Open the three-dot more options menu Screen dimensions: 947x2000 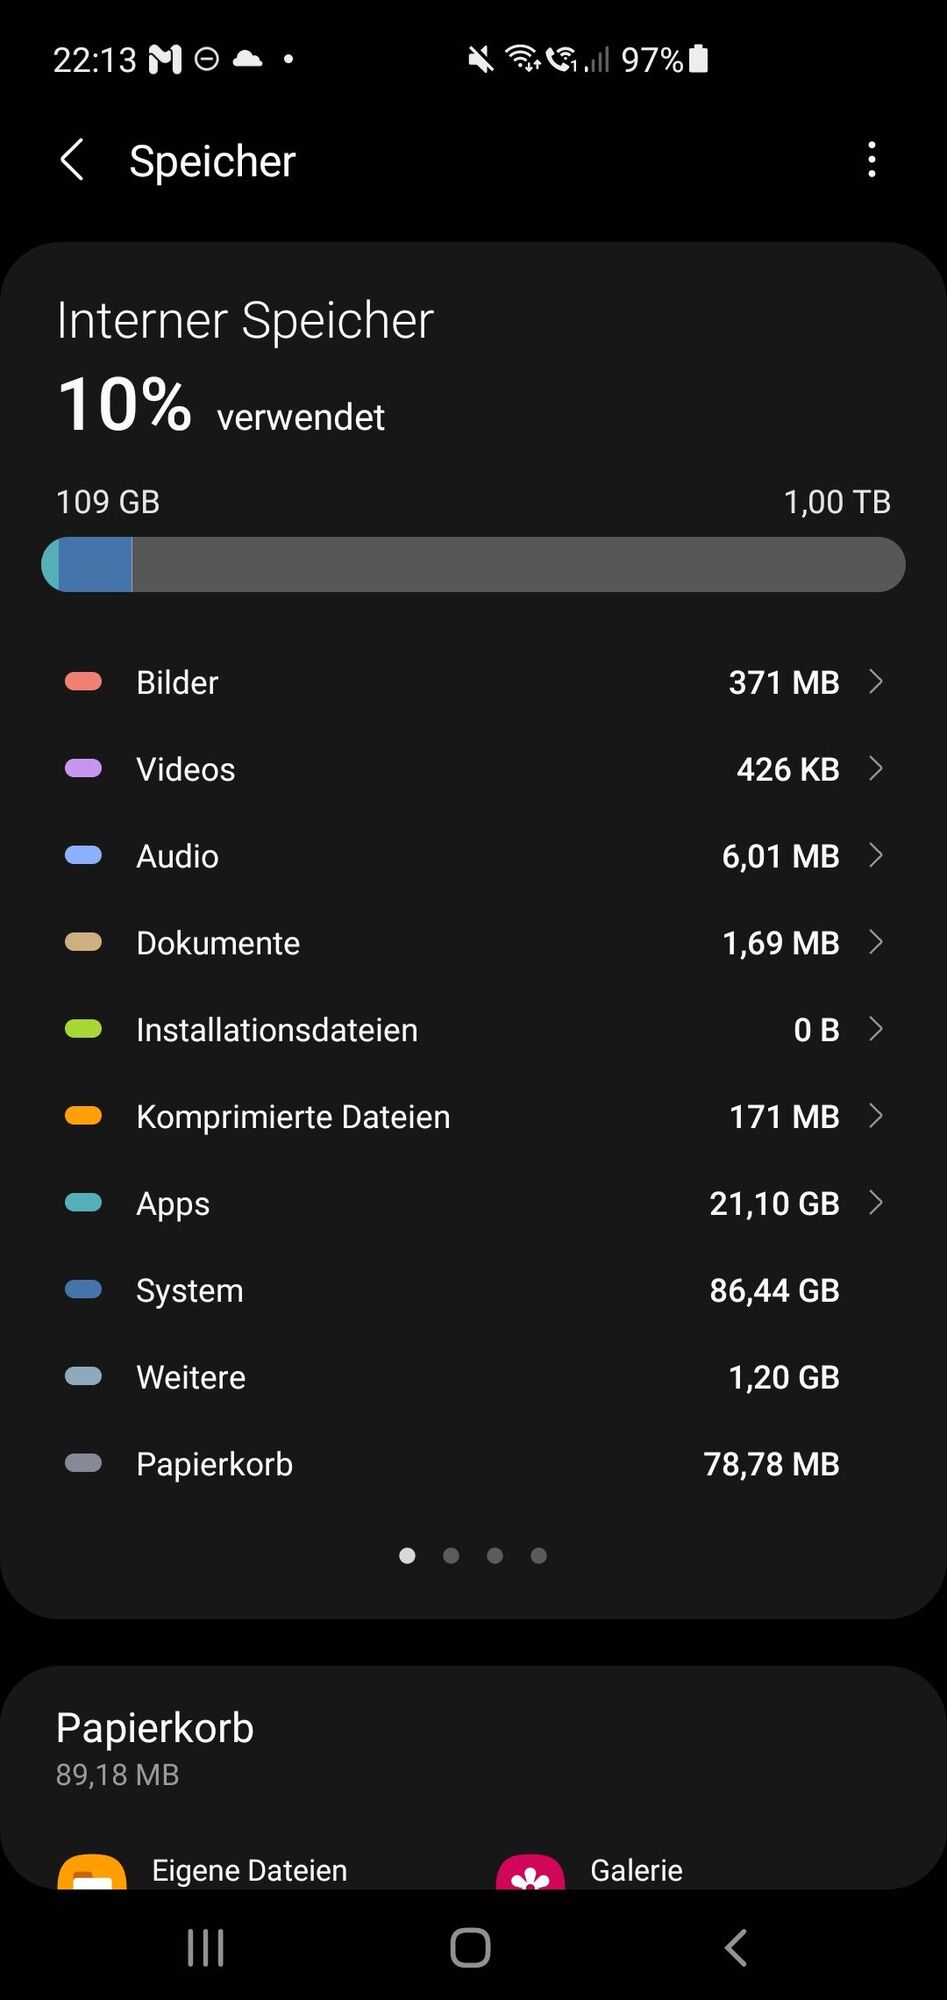872,160
